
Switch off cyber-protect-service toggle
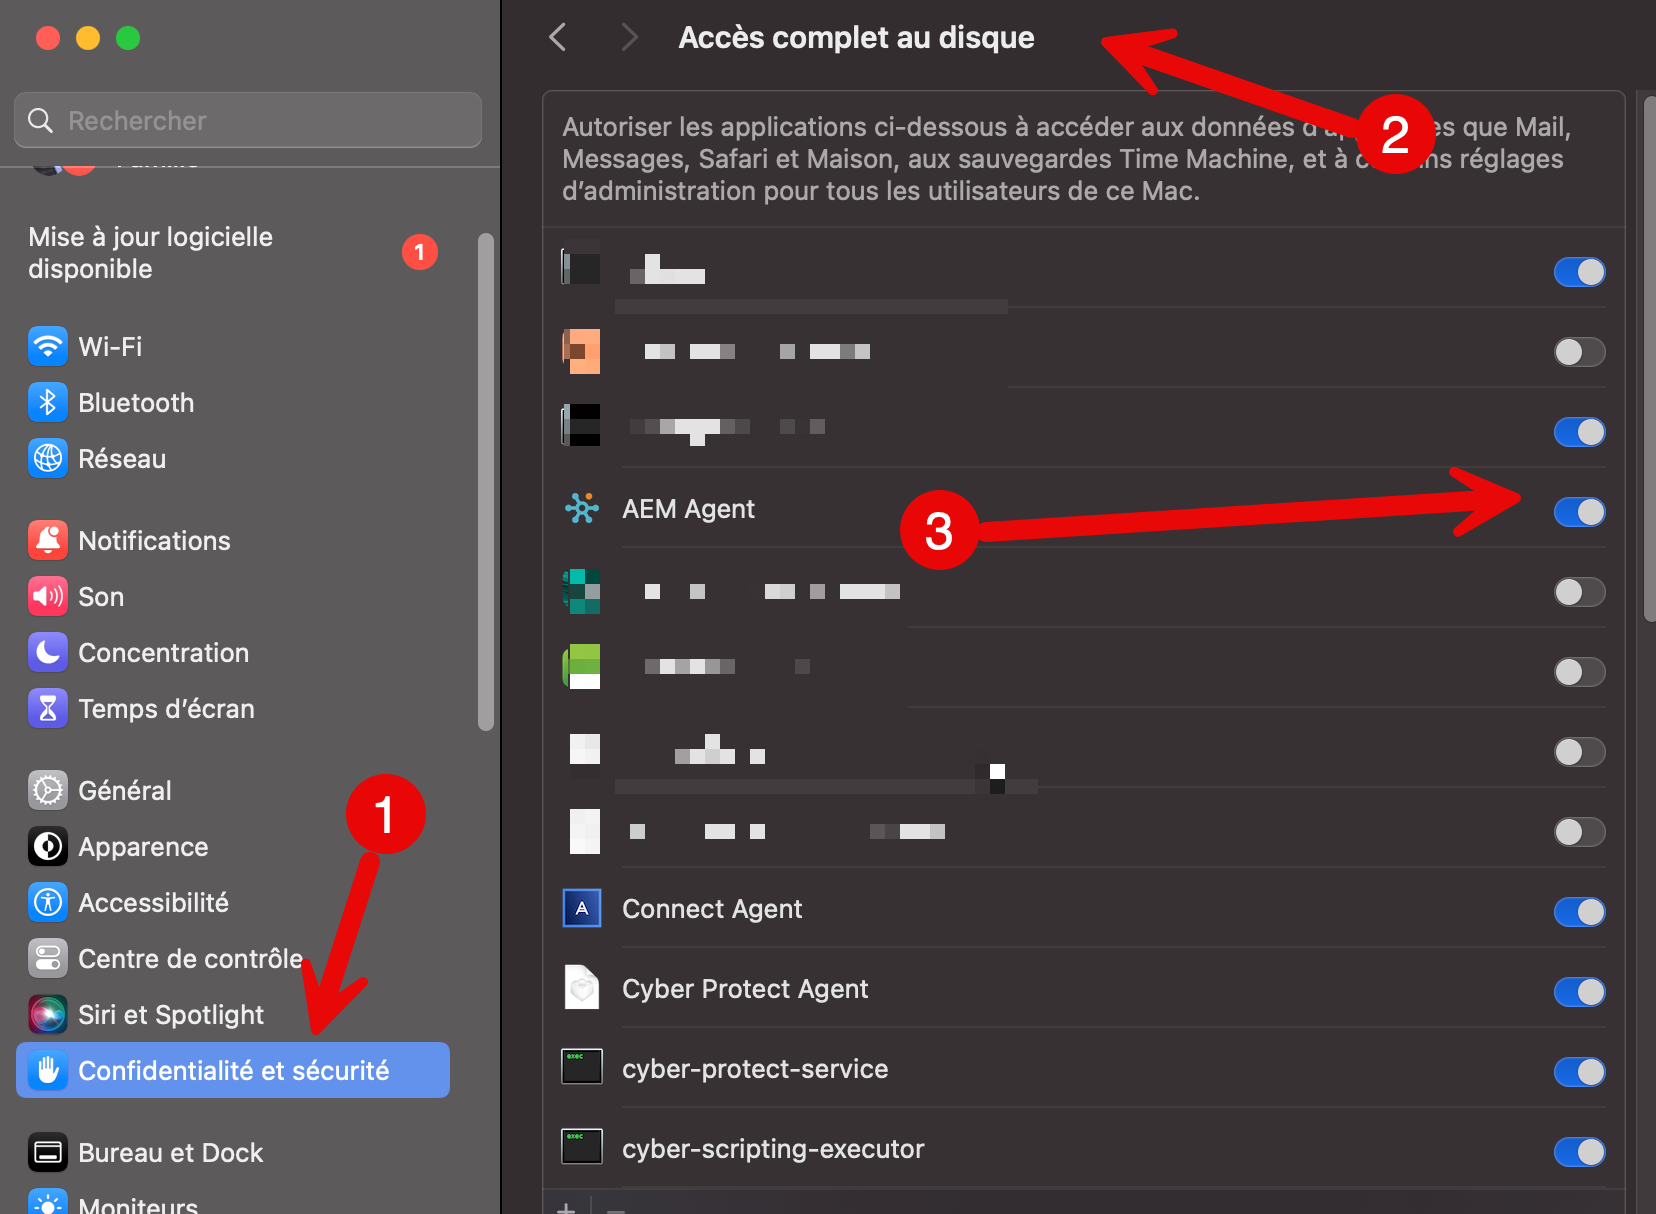click(1579, 1072)
